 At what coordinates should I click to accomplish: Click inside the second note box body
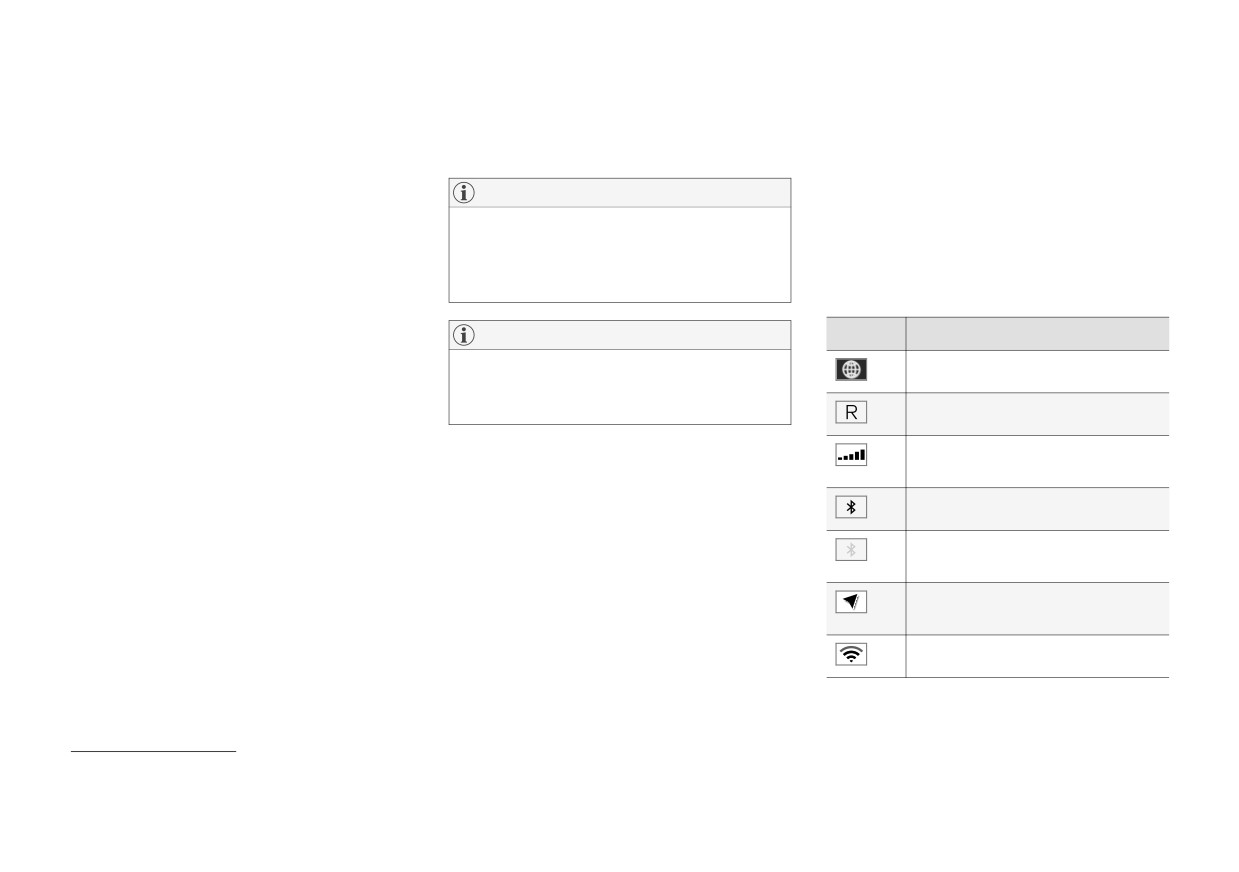[x=620, y=387]
